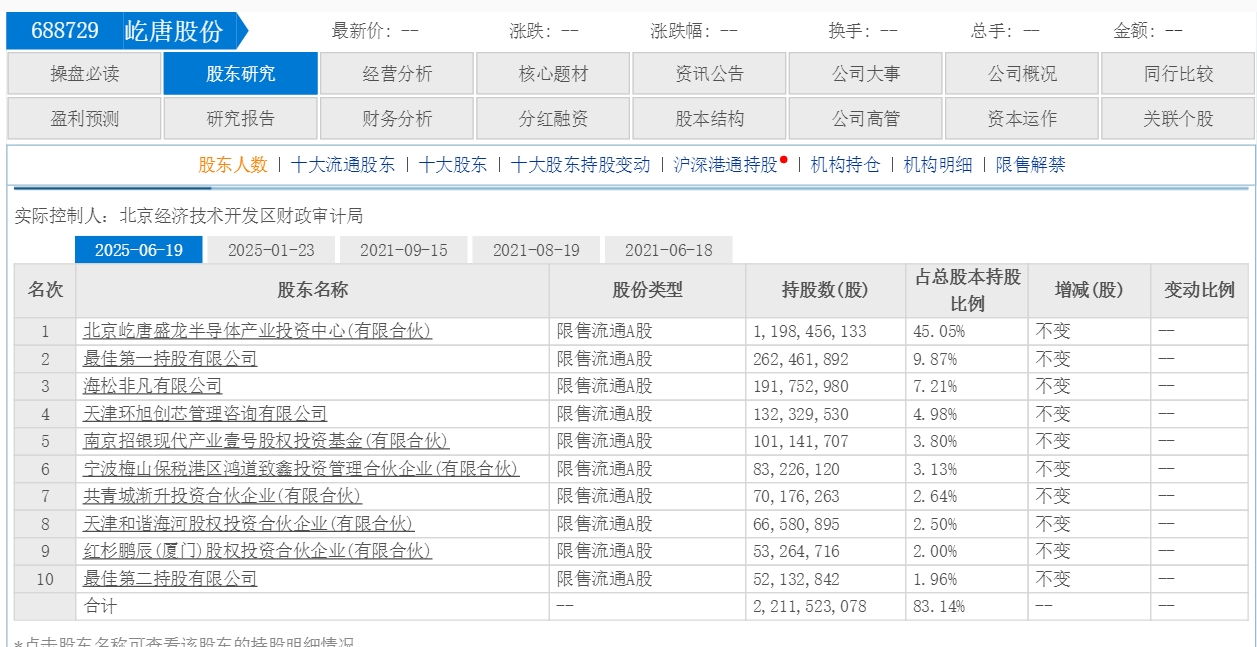The width and height of the screenshot is (1257, 647).
Task: Select the 股东研究 tab
Action: point(241,74)
